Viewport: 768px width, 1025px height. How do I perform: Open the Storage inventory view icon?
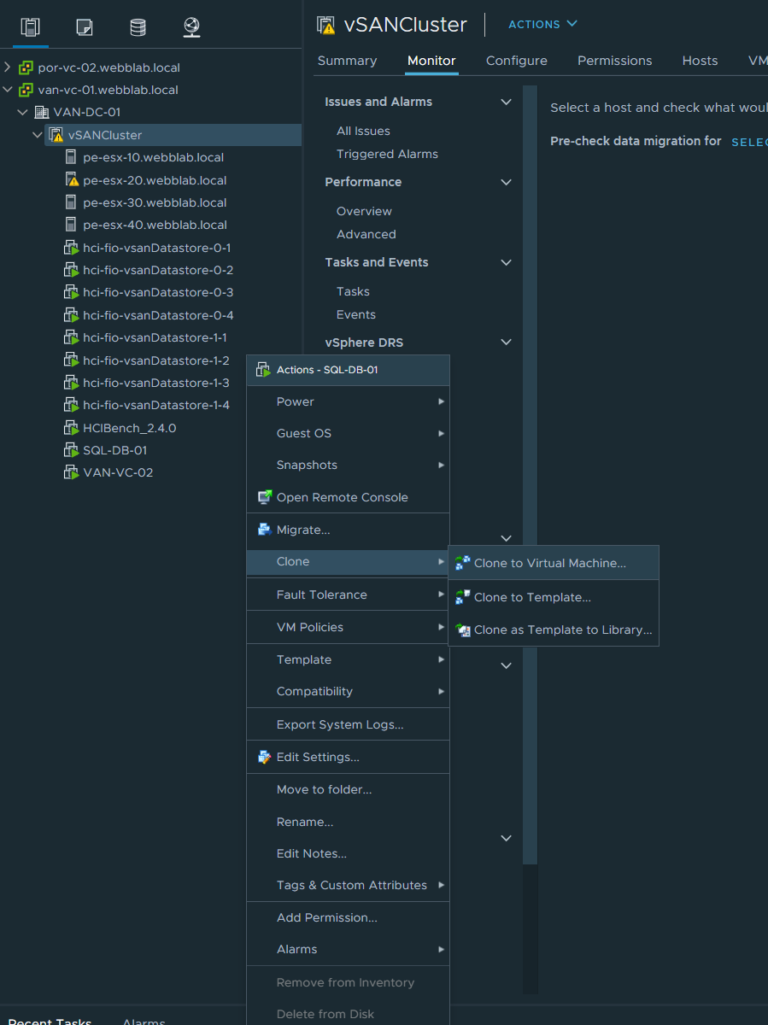136,28
